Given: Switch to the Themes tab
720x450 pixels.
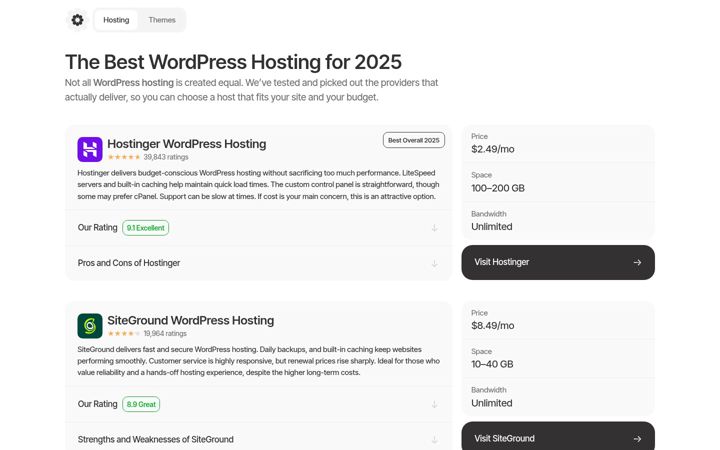Looking at the screenshot, I should [x=162, y=20].
